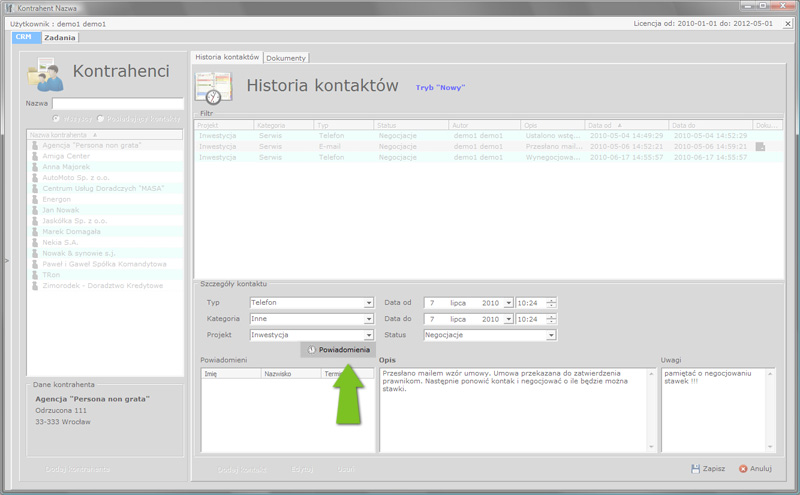Select the Historia kontaktów tab
800x495 pixels.
click(227, 57)
